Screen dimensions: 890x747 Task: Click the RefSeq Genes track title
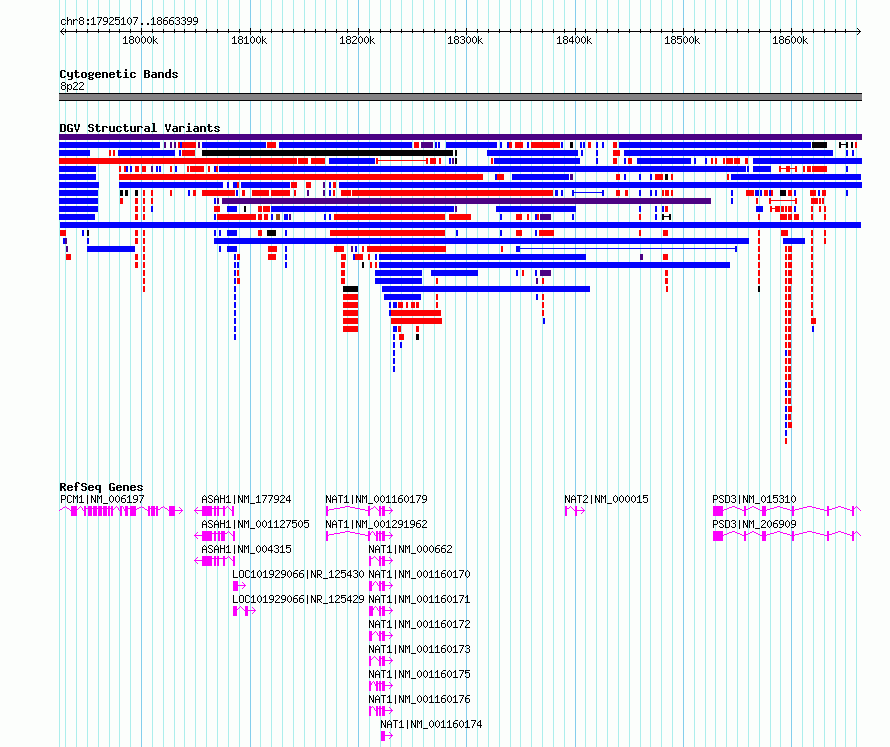click(101, 487)
